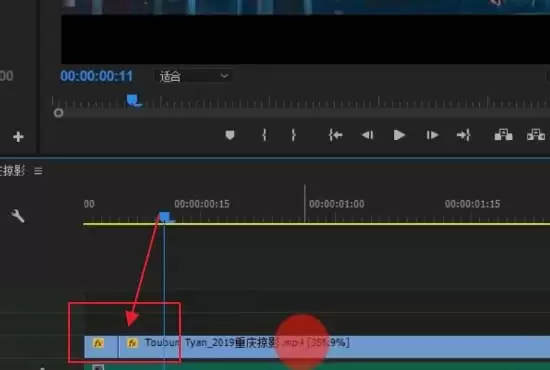Viewport: 550px width, 370px height.
Task: Step forward one frame
Action: coord(432,135)
